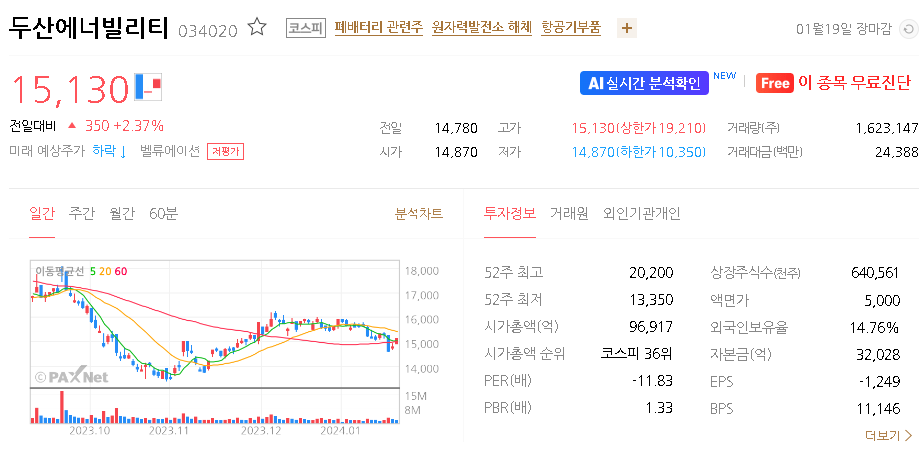This screenshot has width=923, height=456.
Task: Click the 외국인보유율 value 14.76%
Action: coord(875,327)
